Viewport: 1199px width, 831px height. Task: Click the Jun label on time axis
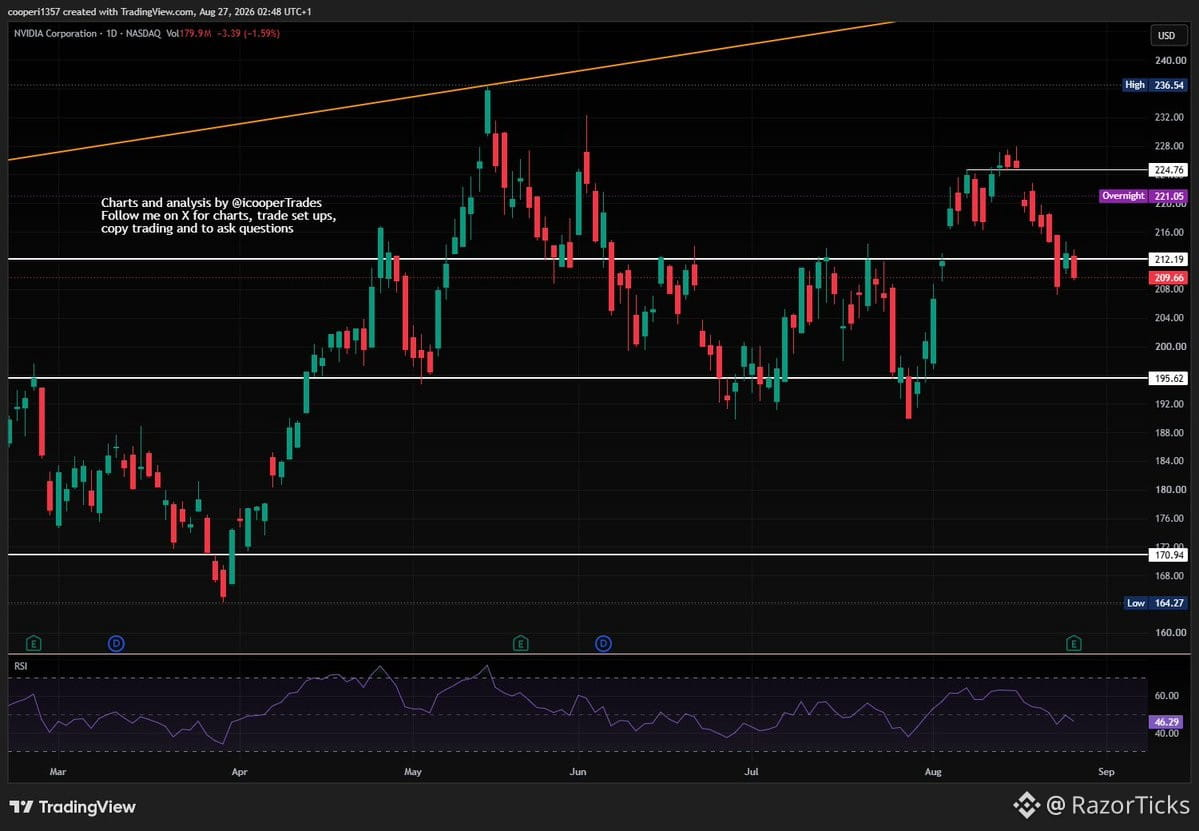tap(578, 771)
